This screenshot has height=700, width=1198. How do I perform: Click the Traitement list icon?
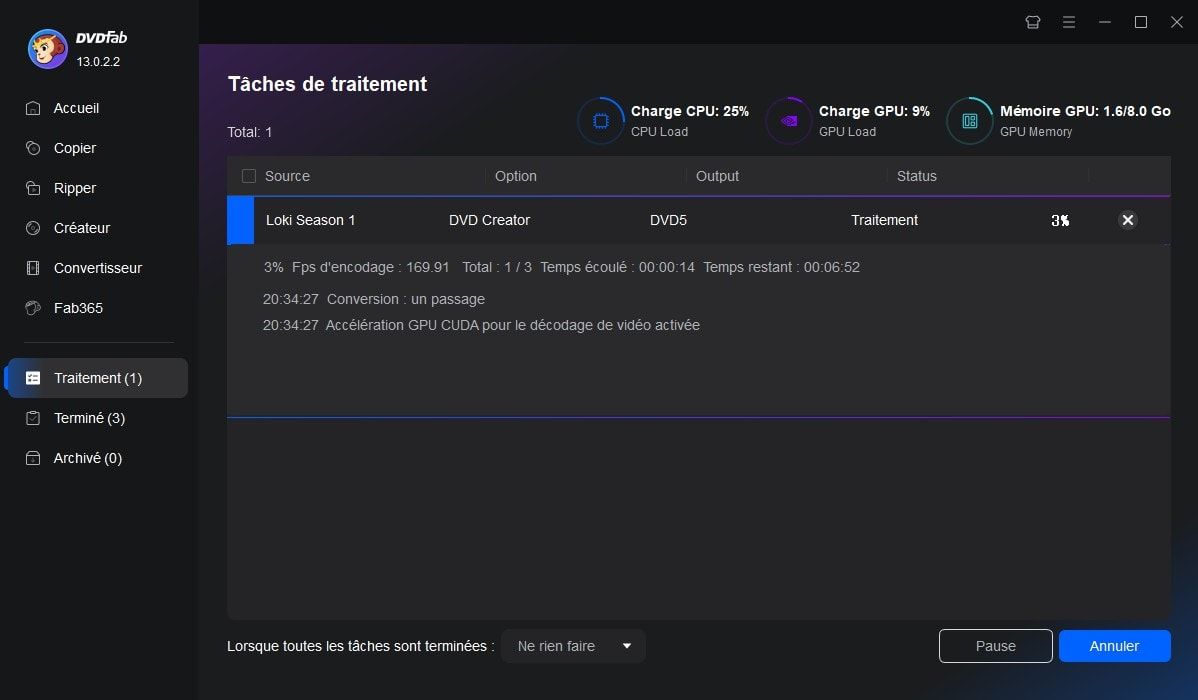pyautogui.click(x=33, y=378)
